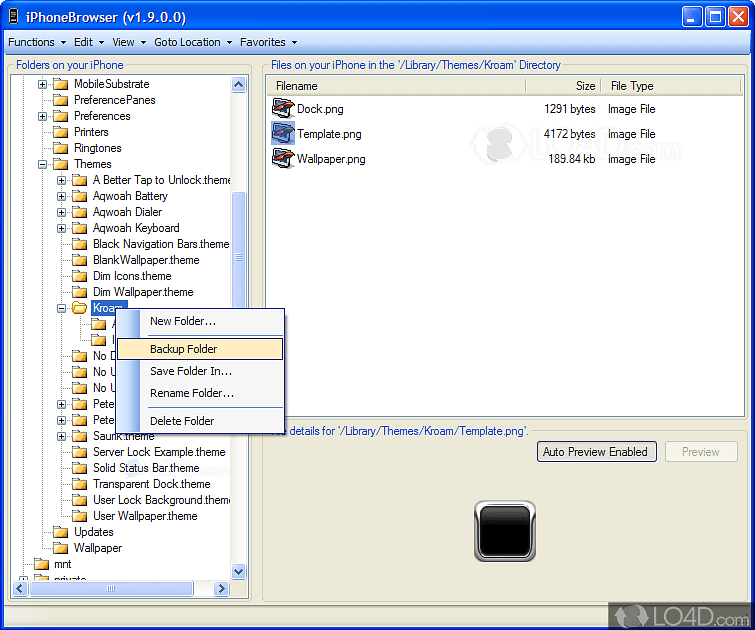The height and width of the screenshot is (630, 755).
Task: Select the BlankWallpaper.theme folder
Action: 146,260
